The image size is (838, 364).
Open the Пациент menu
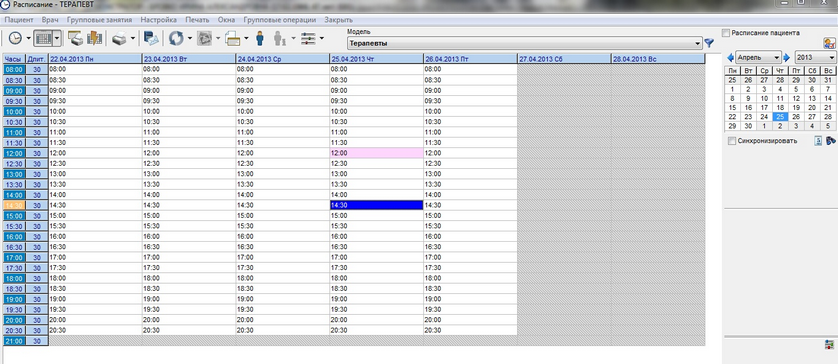pyautogui.click(x=19, y=20)
